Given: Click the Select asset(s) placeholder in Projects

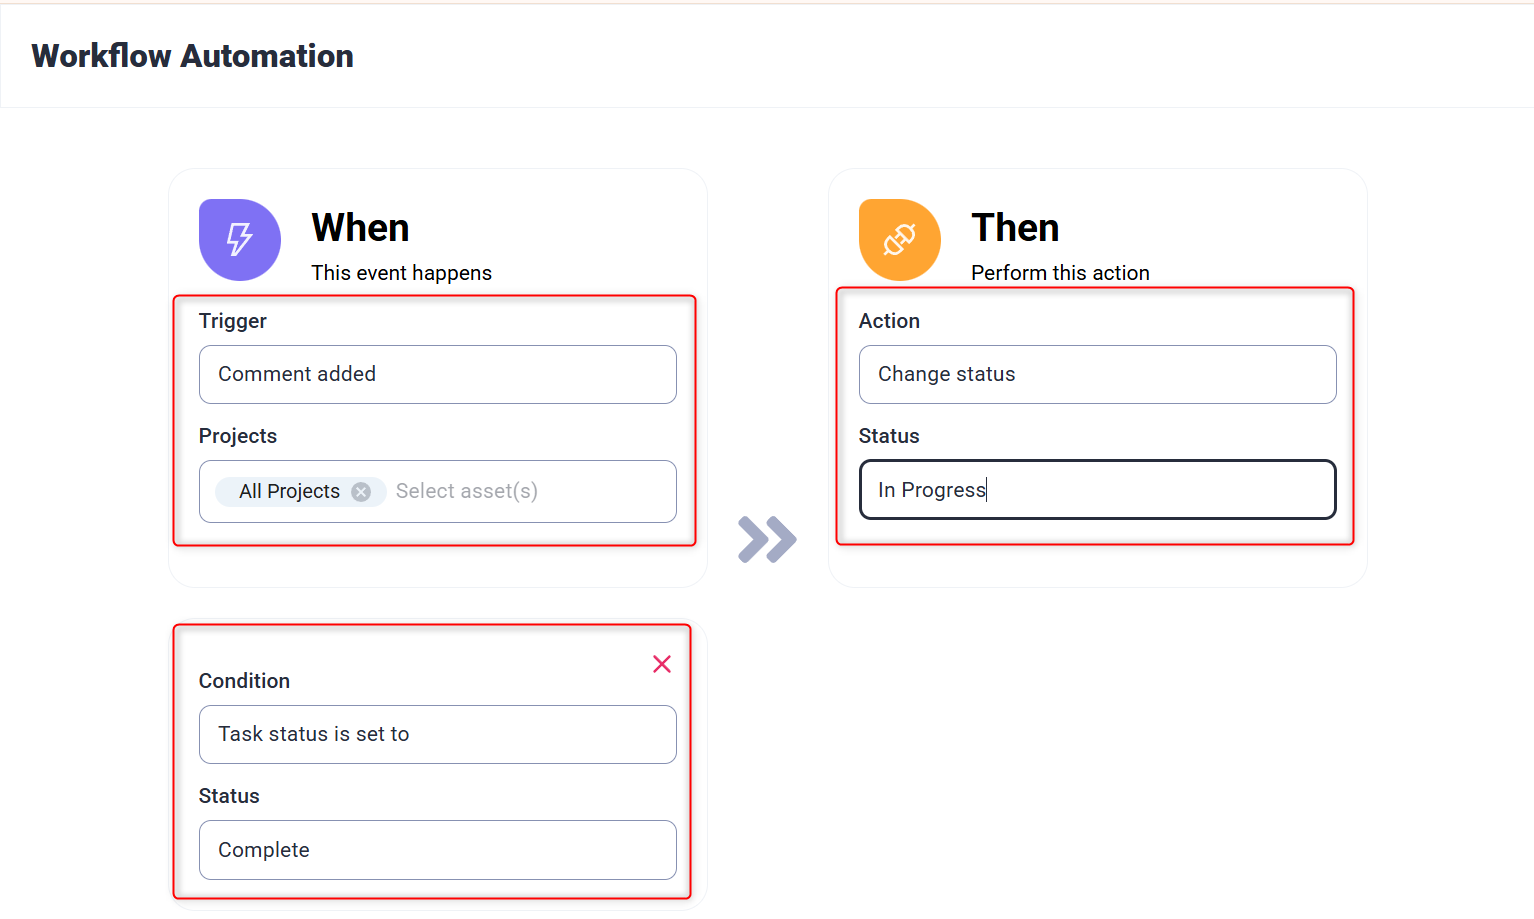Looking at the screenshot, I should click(467, 491).
